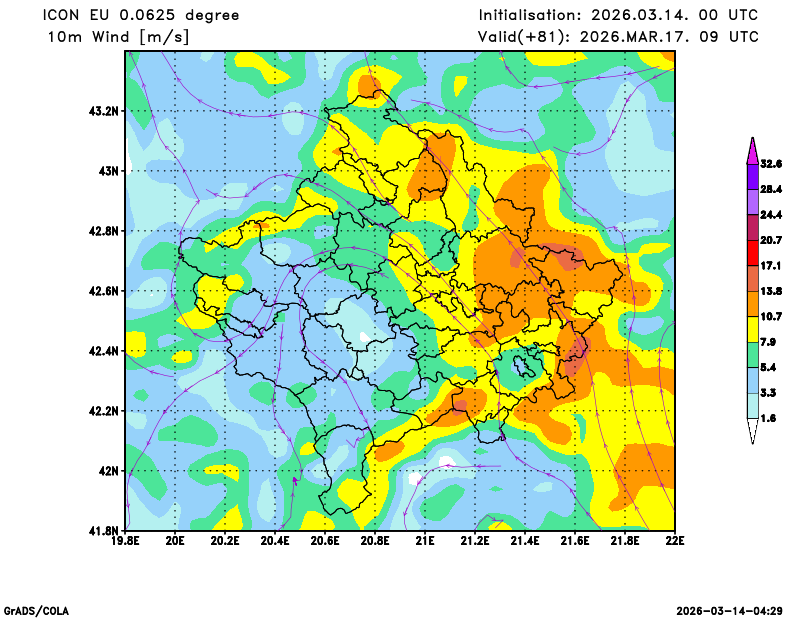
Task: Click the GrADS/COLA credit text
Action: tap(37, 610)
